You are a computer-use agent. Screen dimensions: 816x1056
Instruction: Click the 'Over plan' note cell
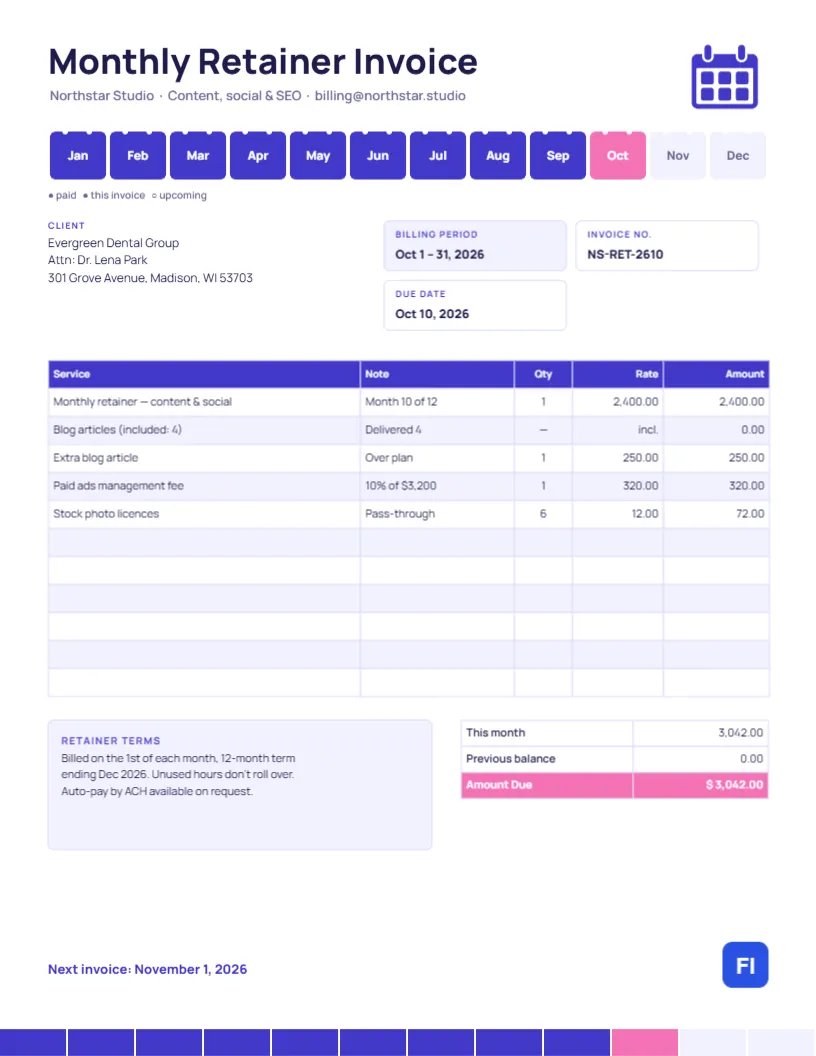pyautogui.click(x=437, y=458)
